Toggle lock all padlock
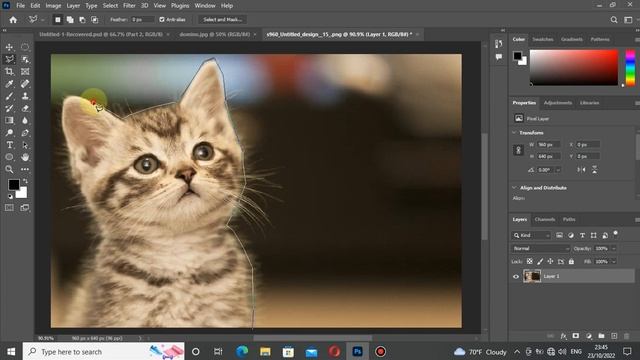The height and width of the screenshot is (360, 640). tap(571, 261)
